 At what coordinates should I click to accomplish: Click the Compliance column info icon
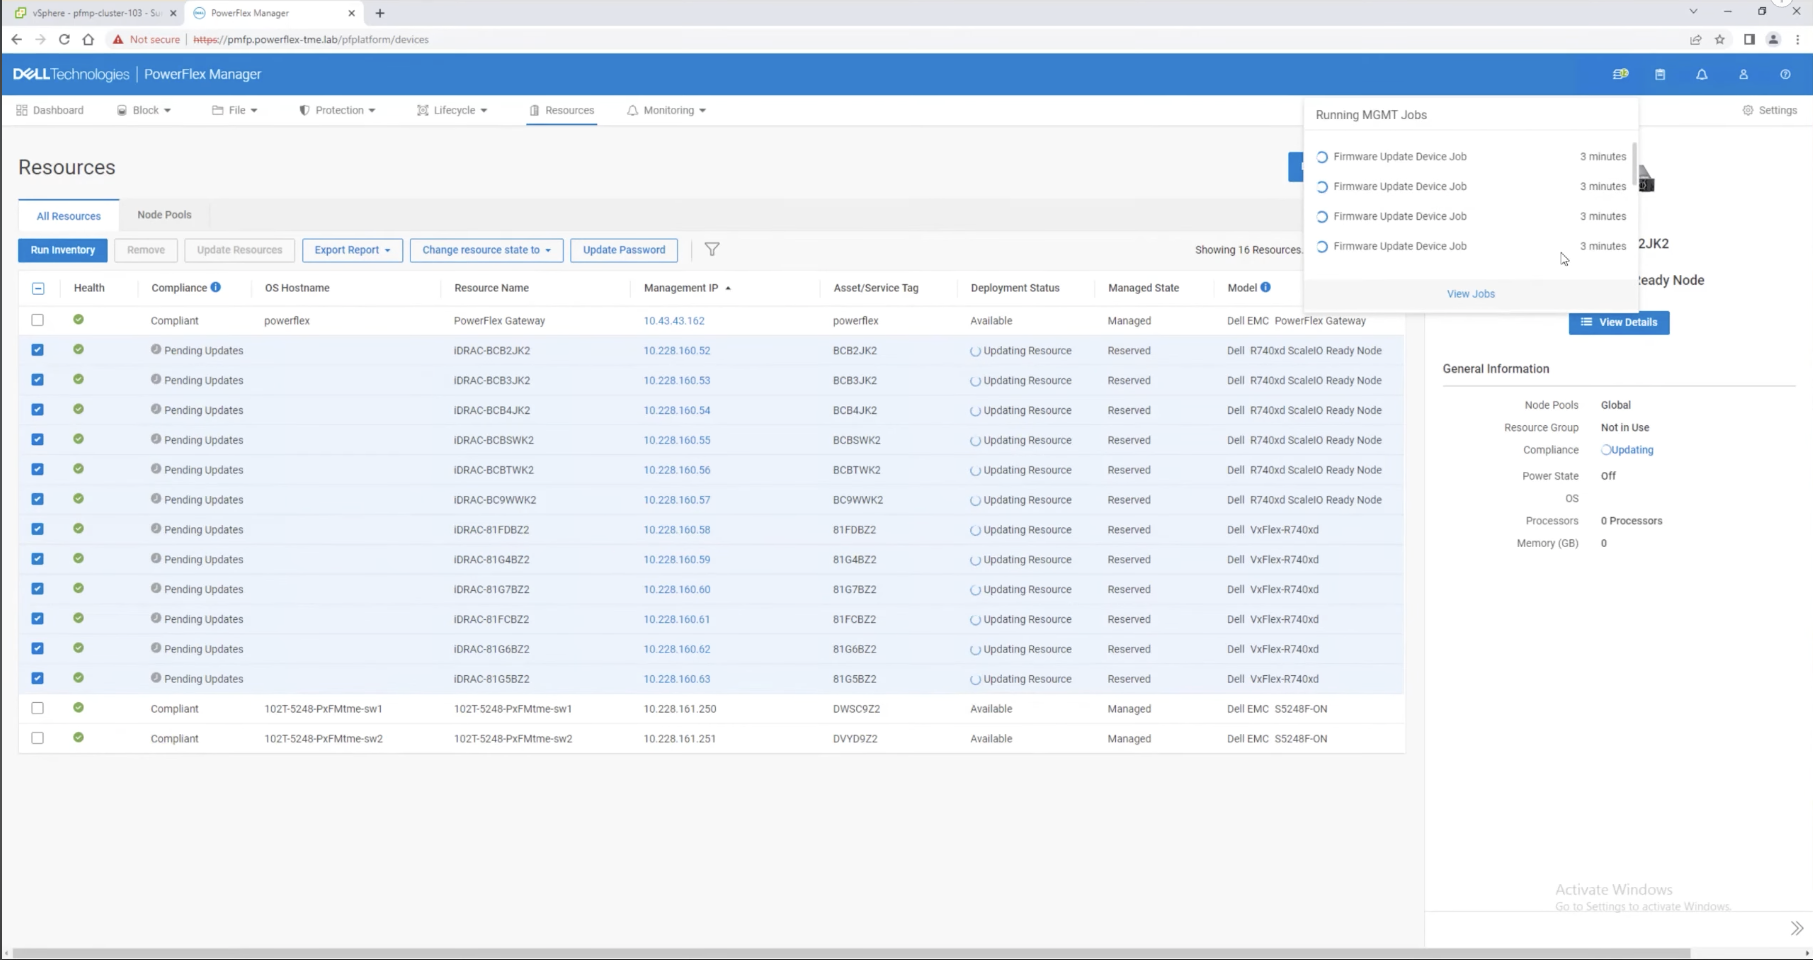pos(216,287)
